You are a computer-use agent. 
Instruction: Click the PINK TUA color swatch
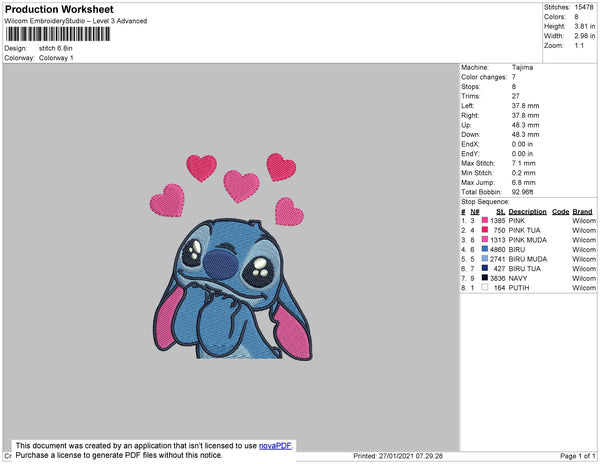pos(485,230)
